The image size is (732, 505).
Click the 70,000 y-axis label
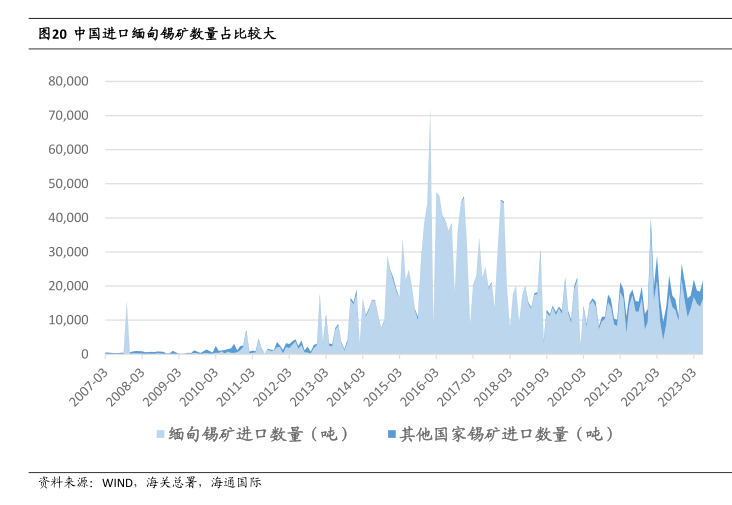69,115
